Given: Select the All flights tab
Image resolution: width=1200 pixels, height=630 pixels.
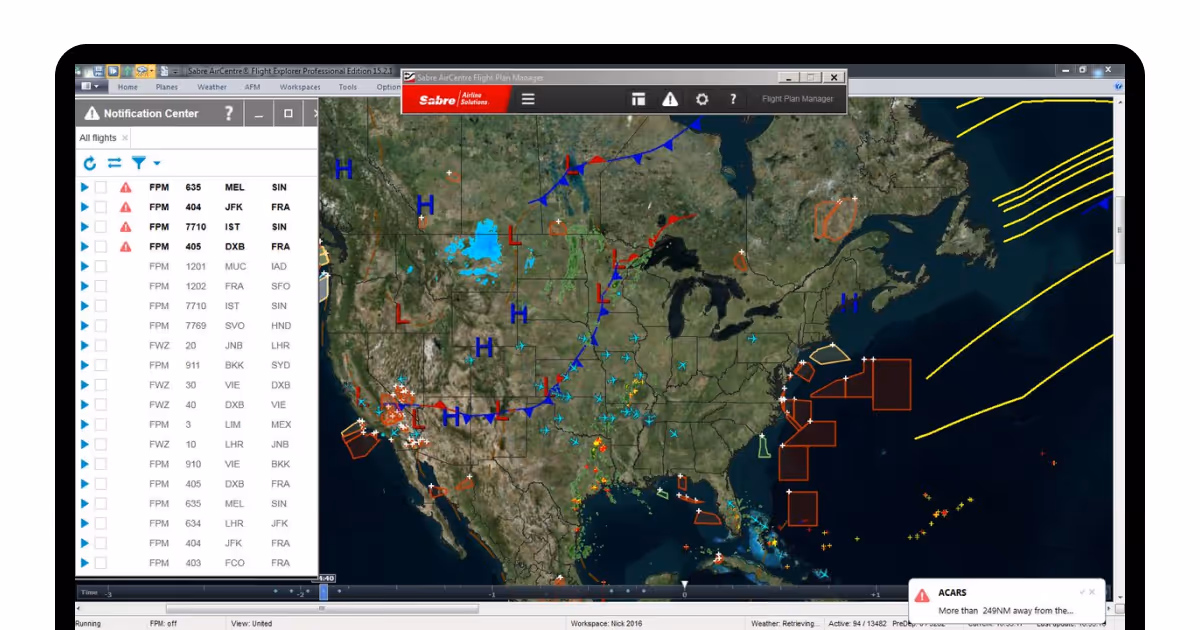Looking at the screenshot, I should point(98,138).
